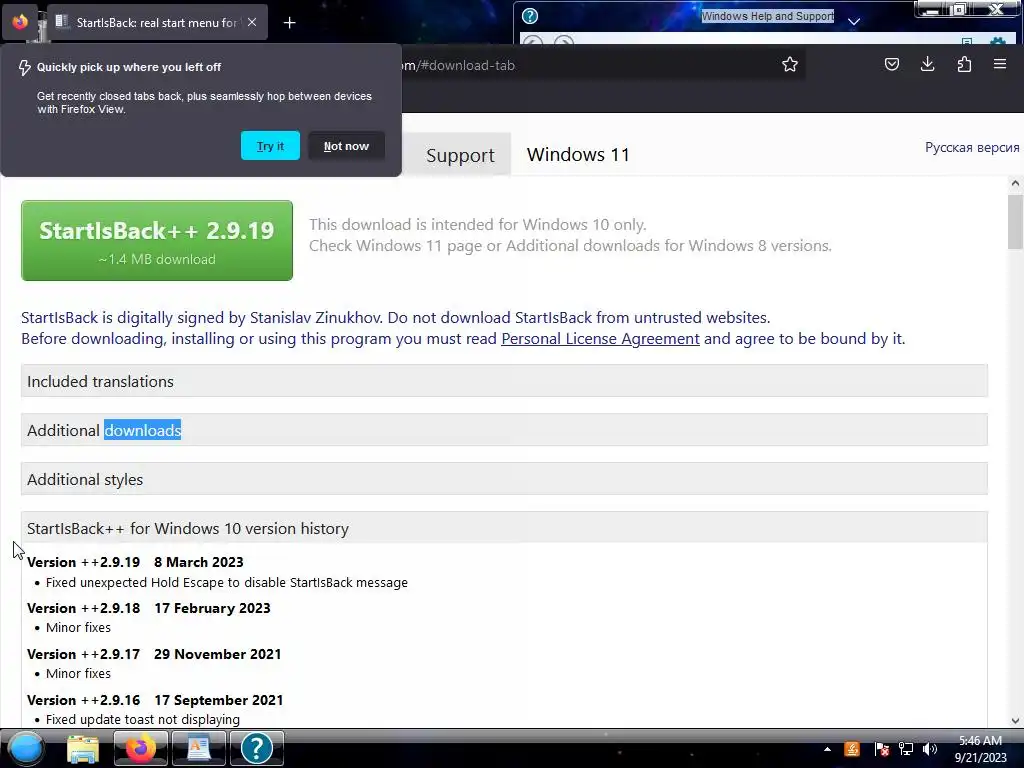
Task: Open the Help and Support options gear
Action: 997,42
